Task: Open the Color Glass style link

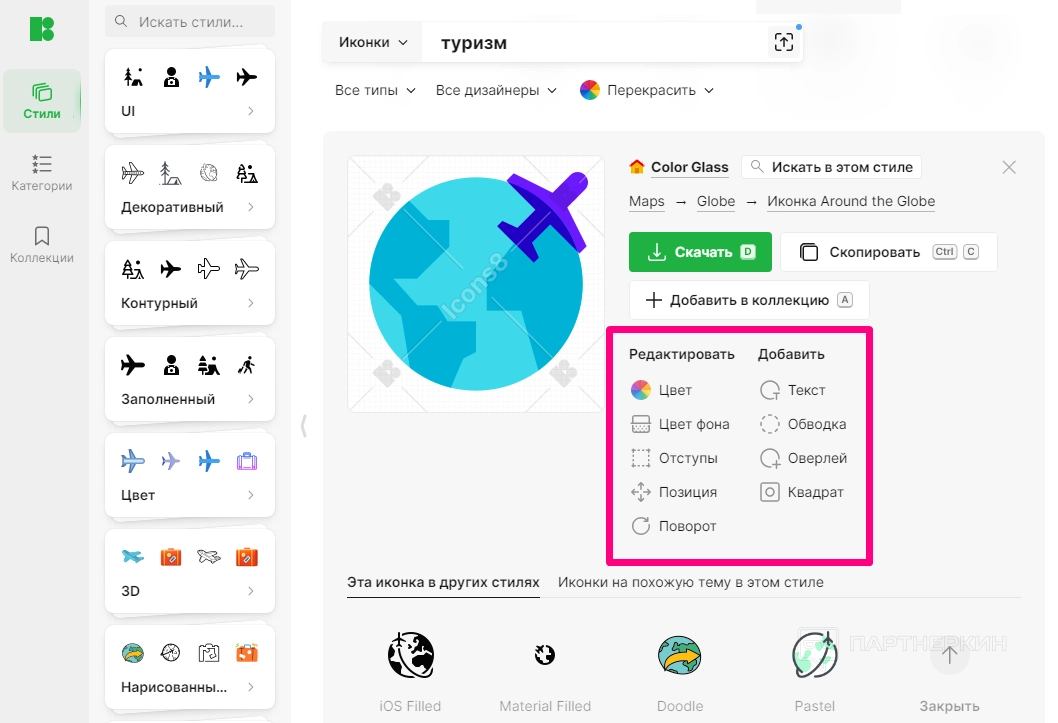Action: coord(690,167)
